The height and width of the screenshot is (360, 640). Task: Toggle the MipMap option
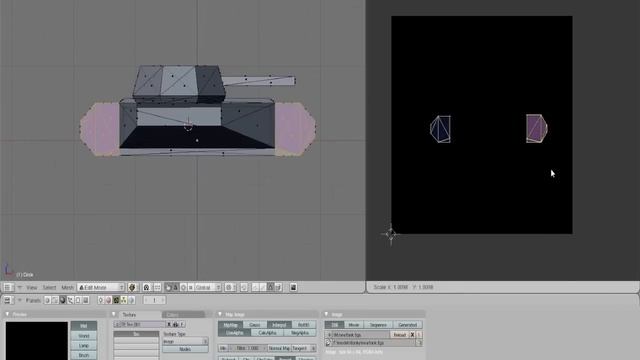tap(231, 325)
